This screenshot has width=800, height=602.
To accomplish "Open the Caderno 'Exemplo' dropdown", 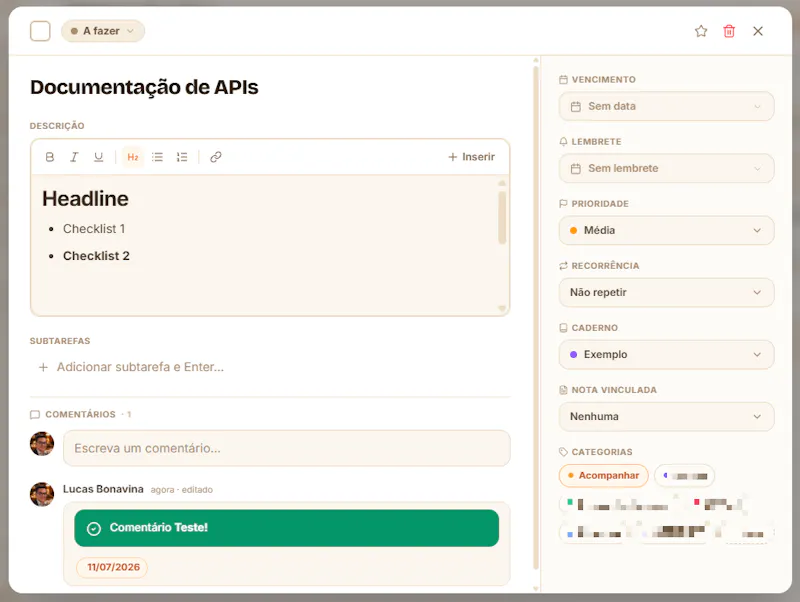I will coord(666,355).
